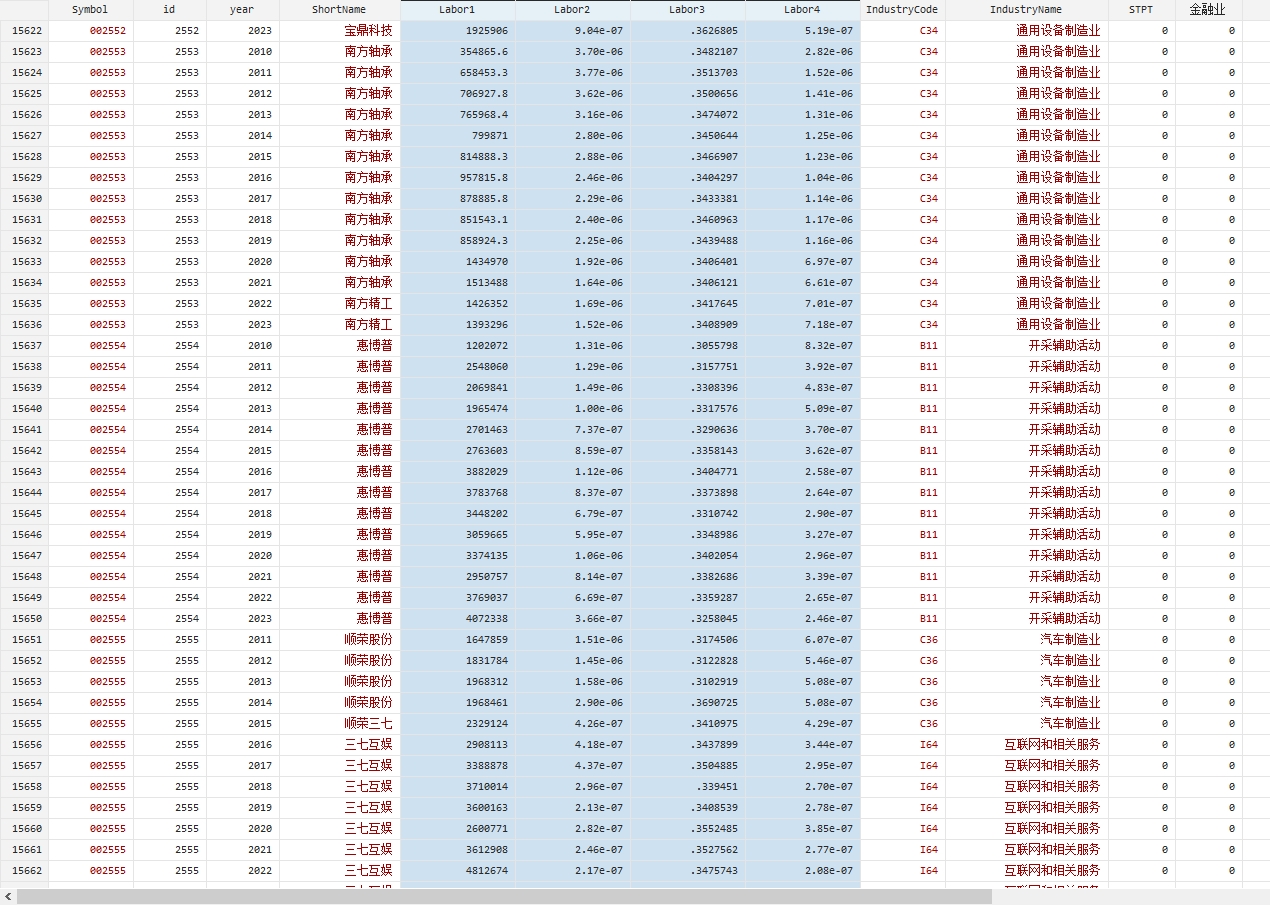Click Labor2 value 2.90e-06
1270x905 pixels.
[599, 703]
